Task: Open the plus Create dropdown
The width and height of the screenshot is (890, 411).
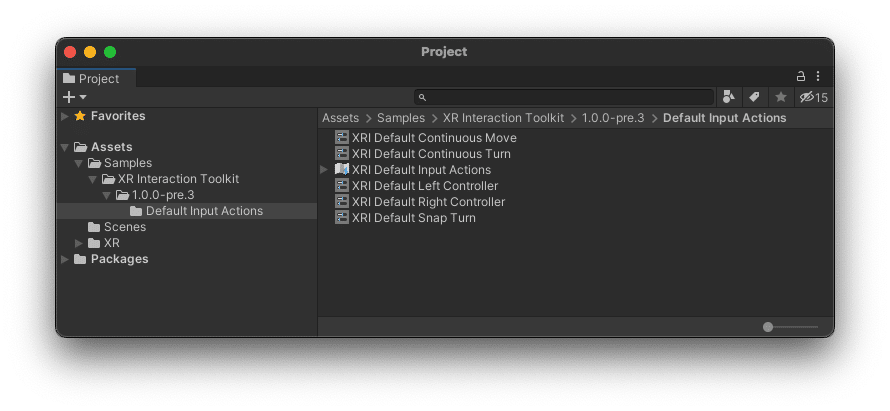Action: (74, 97)
